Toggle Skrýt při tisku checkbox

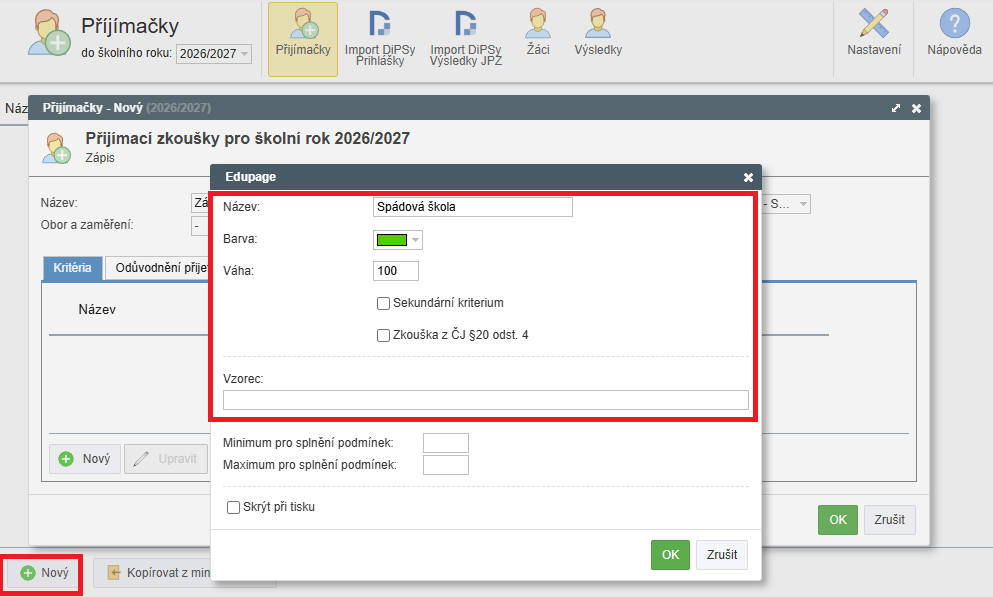pos(234,507)
